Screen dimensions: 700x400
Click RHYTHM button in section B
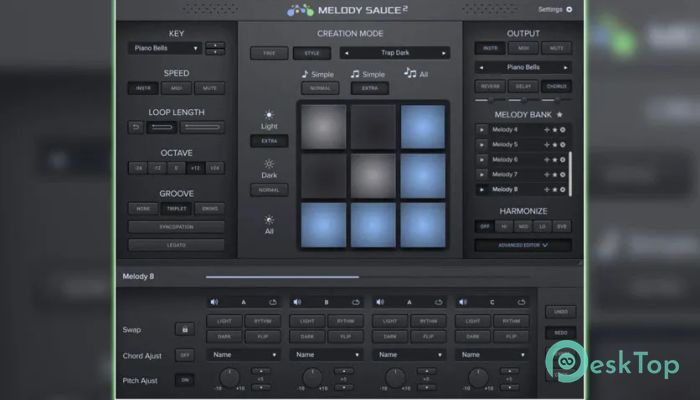click(x=346, y=321)
